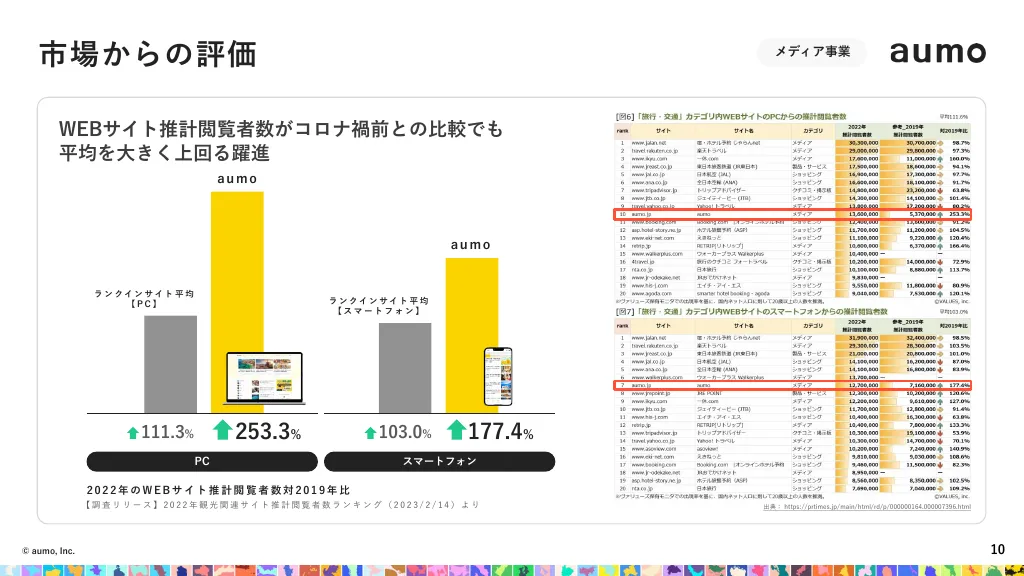Select heading line starting WEBサイト推計閲覧者数が
1024x576 pixels.
281,129
